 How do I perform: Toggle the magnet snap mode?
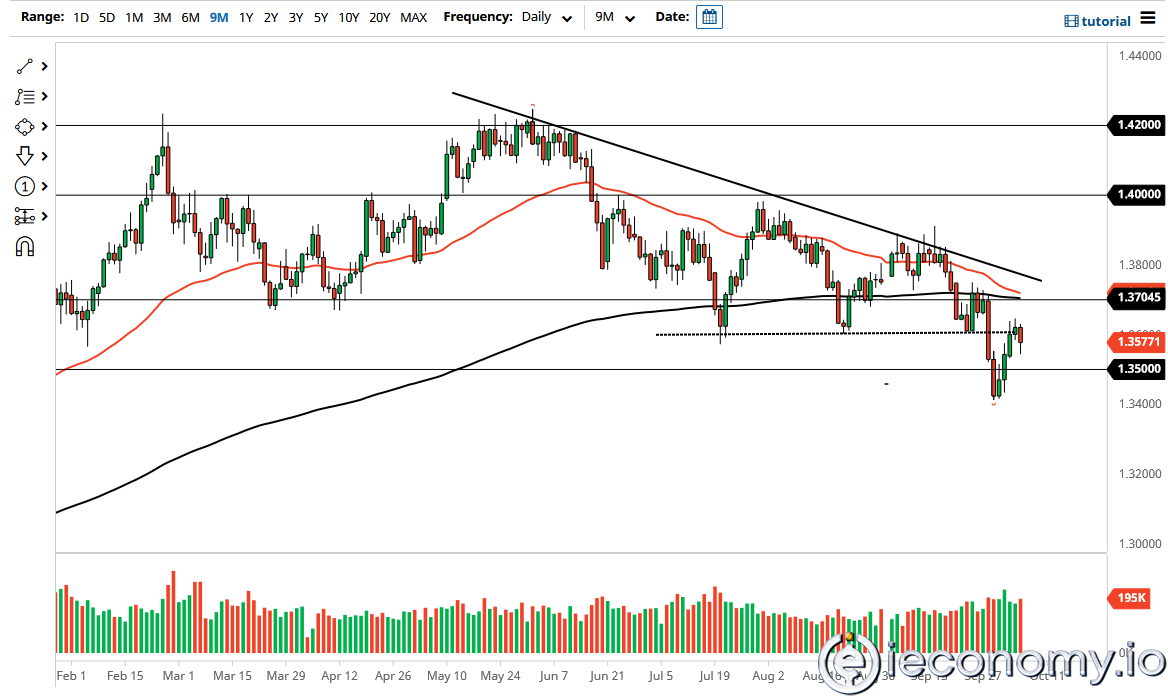pos(25,246)
